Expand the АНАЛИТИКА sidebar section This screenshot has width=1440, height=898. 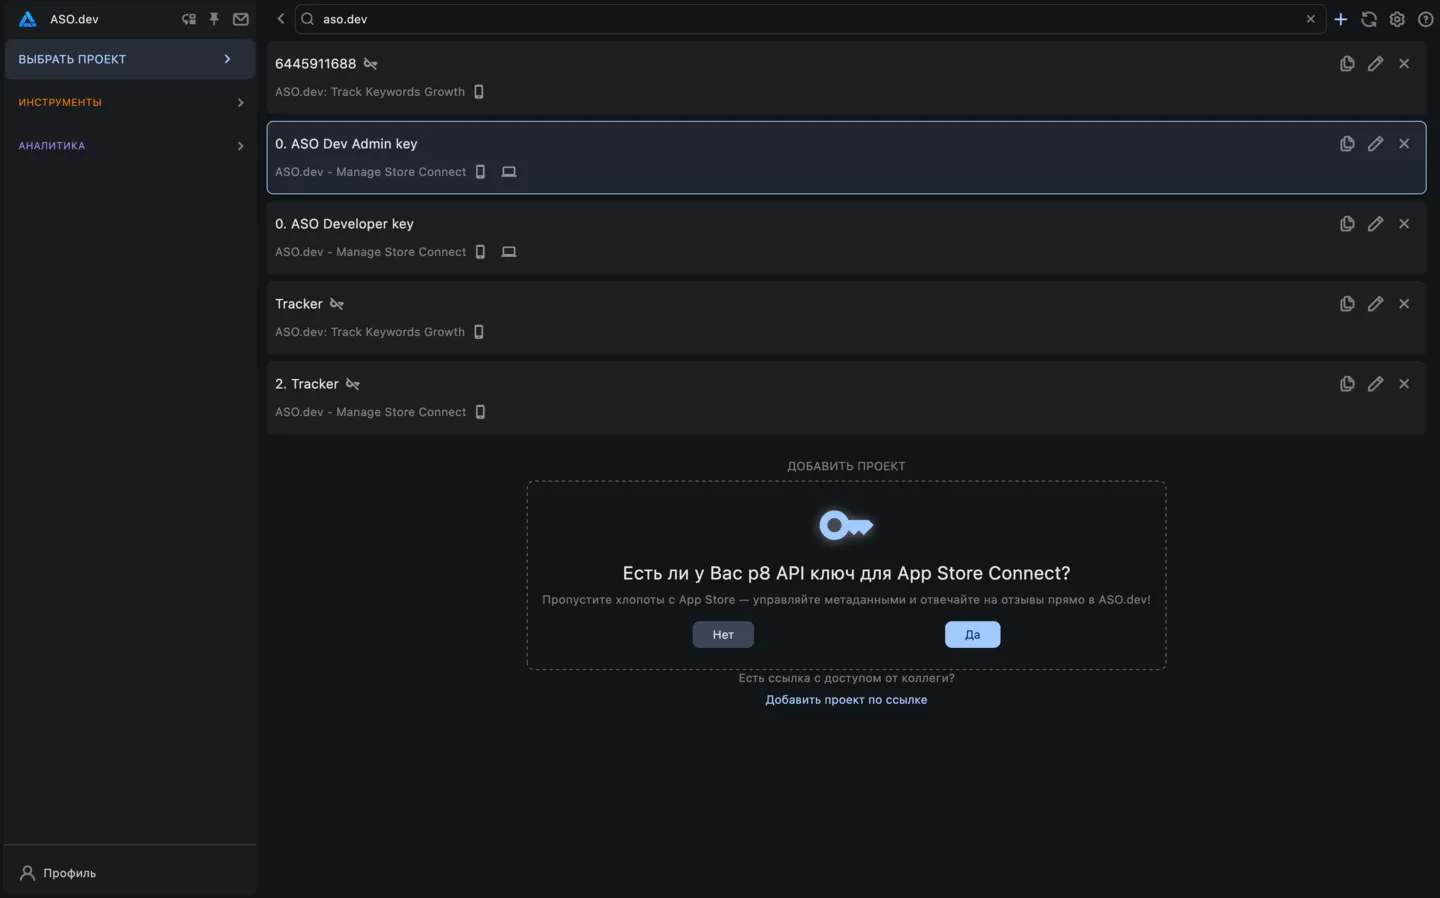[128, 146]
